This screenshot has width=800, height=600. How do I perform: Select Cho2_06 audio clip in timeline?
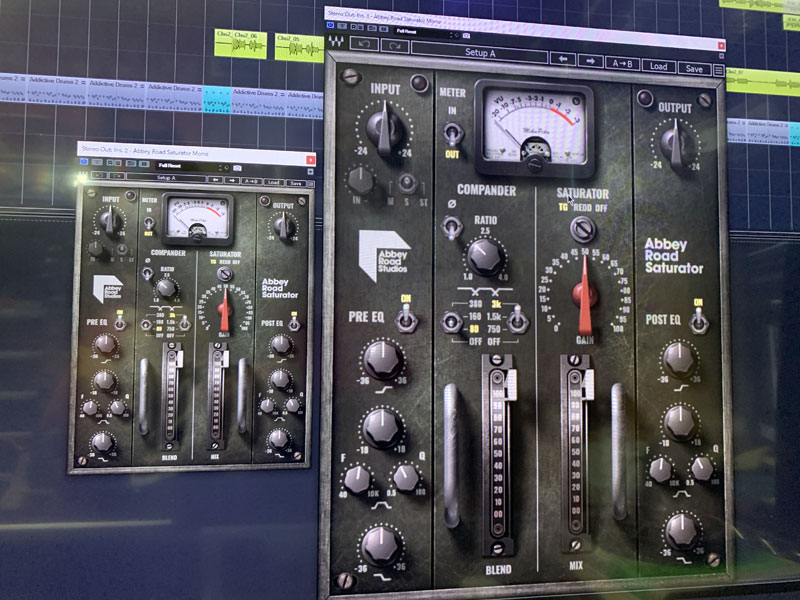[241, 44]
